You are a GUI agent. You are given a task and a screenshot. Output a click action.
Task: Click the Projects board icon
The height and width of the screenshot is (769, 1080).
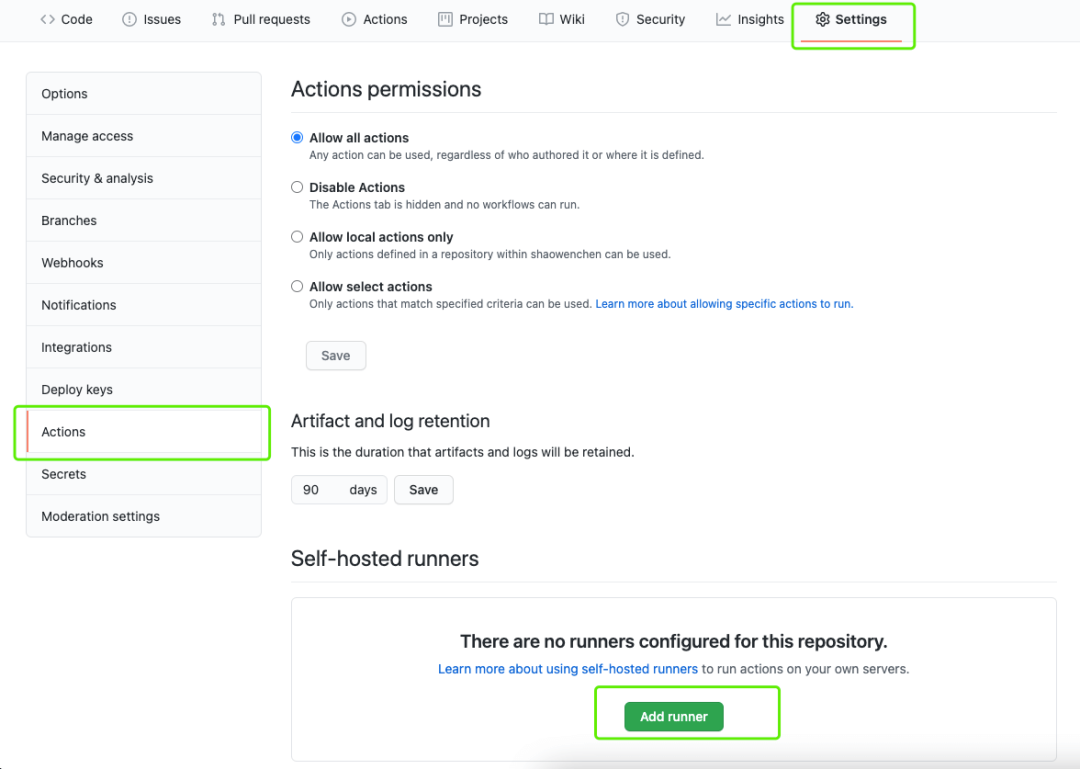(x=445, y=19)
